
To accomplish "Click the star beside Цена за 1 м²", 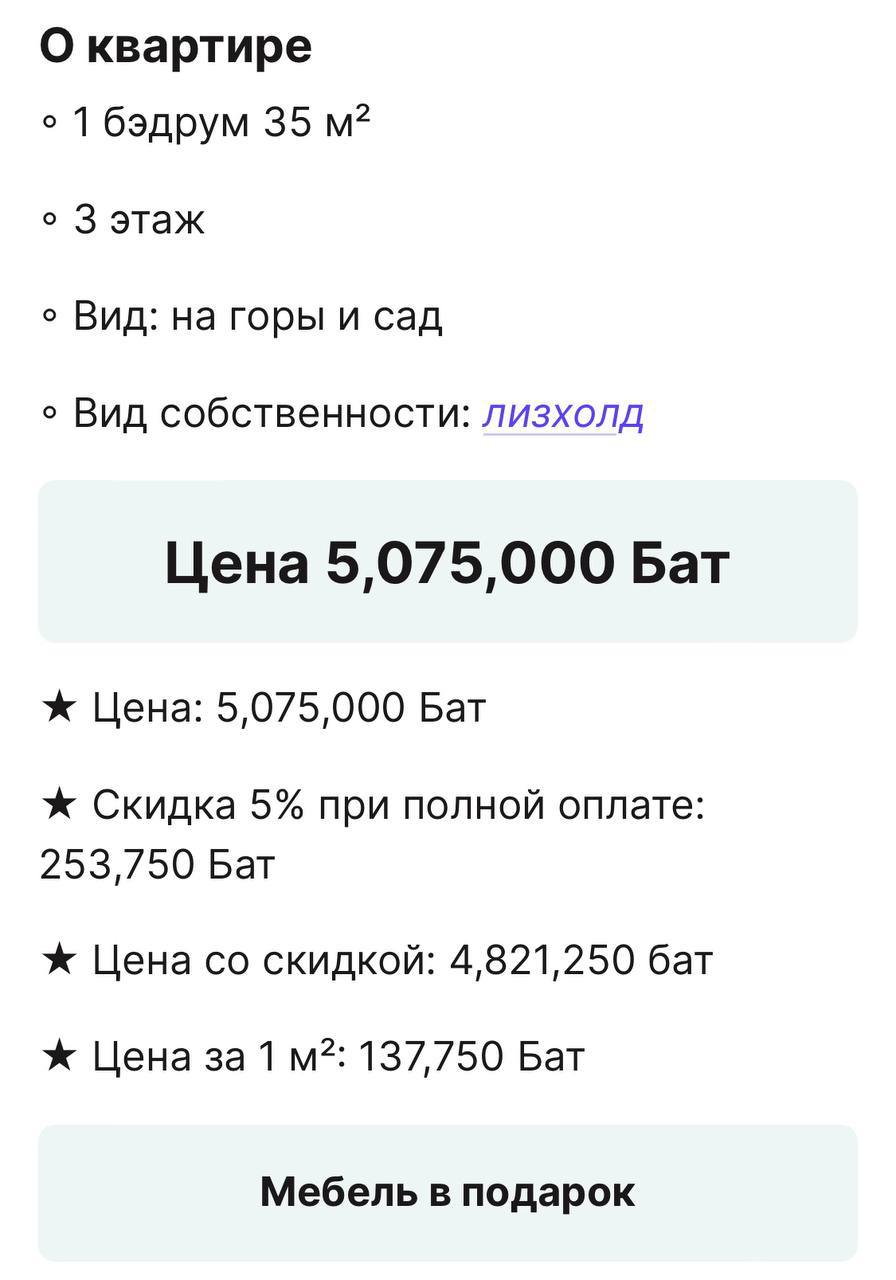I will tap(58, 1056).
